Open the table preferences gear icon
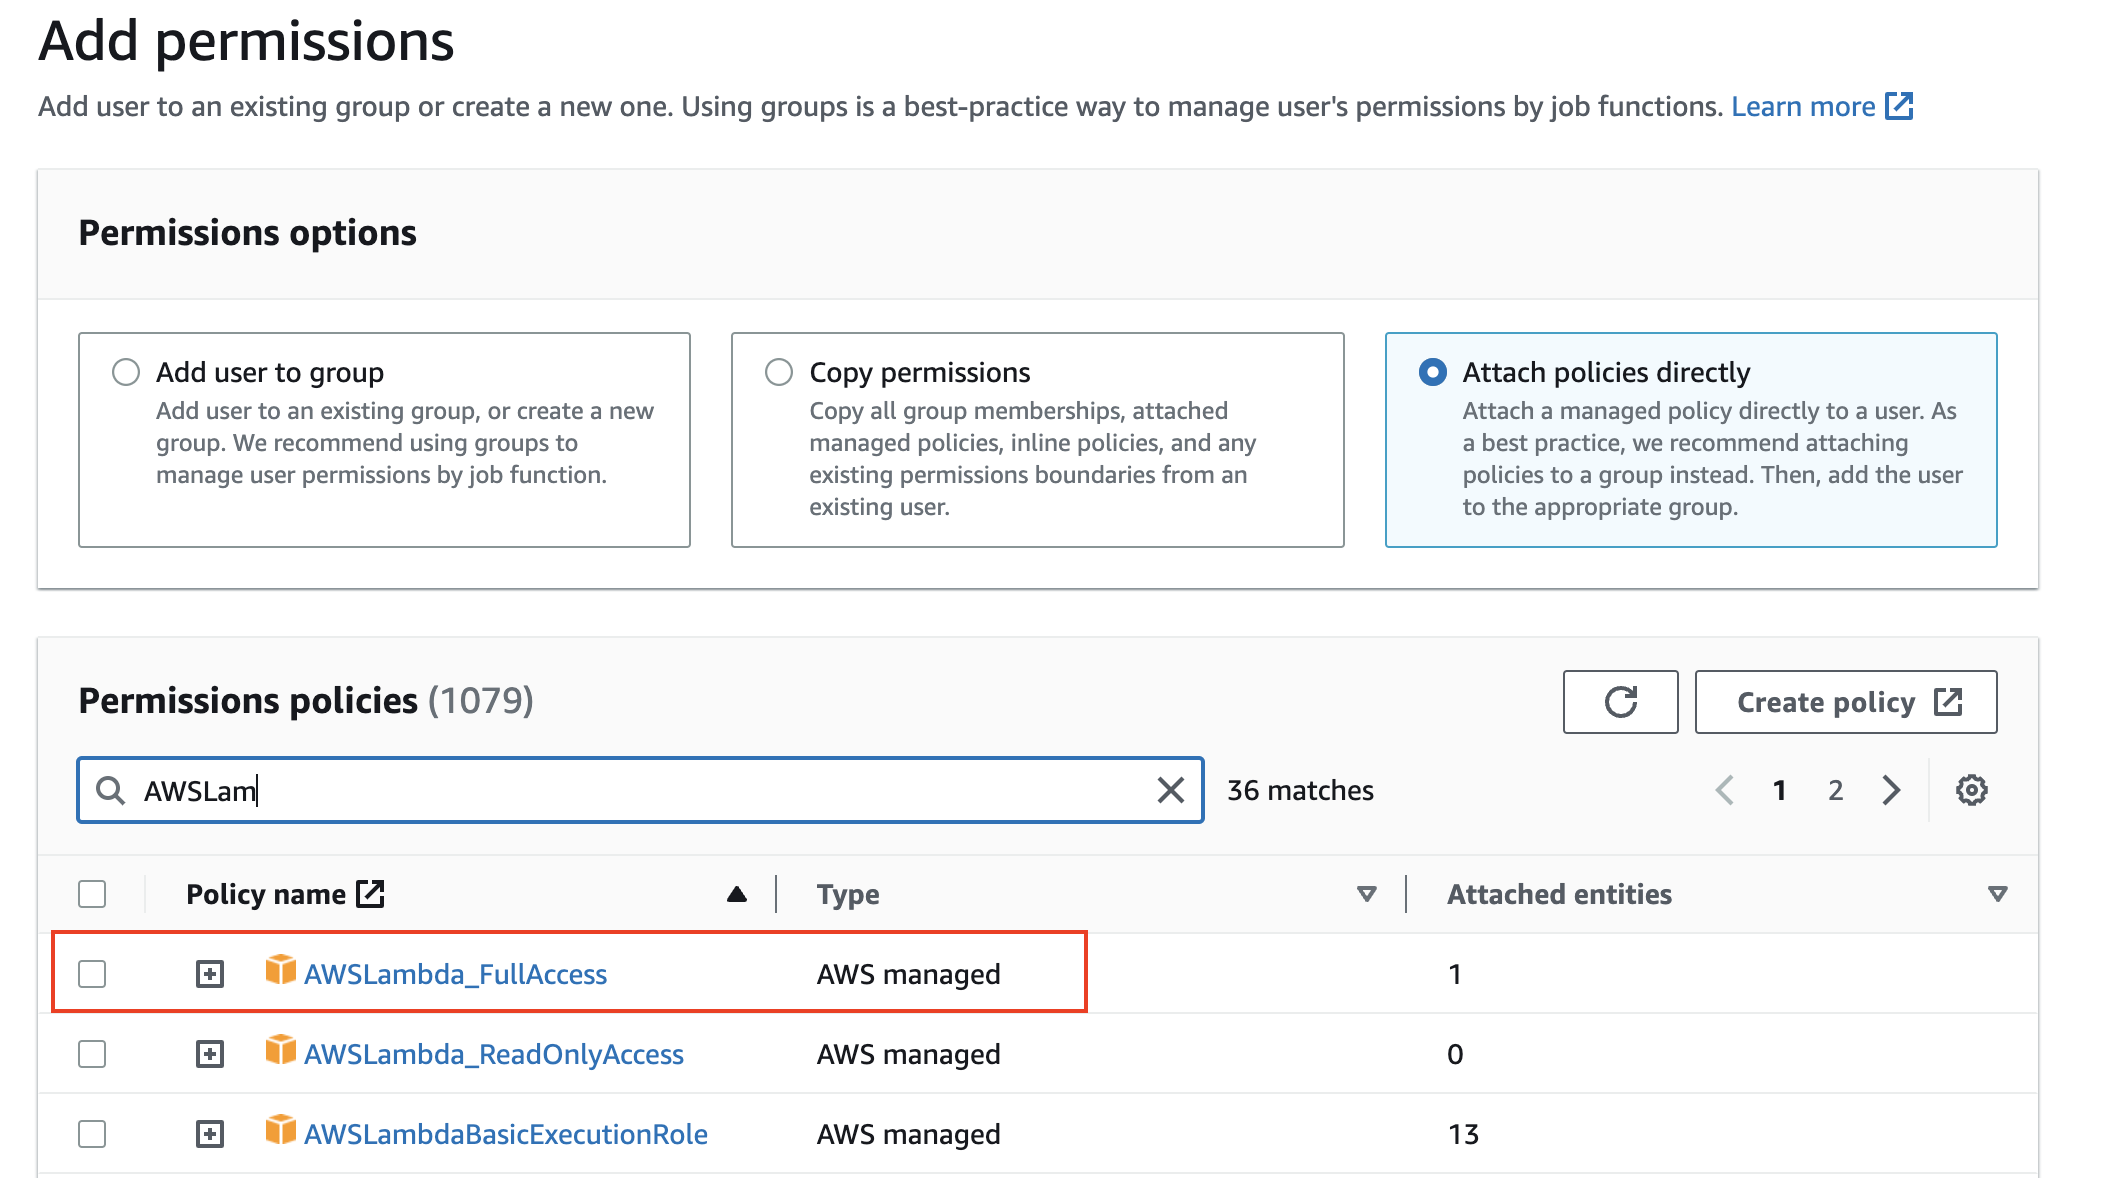This screenshot has height=1178, width=2108. pos(1971,790)
